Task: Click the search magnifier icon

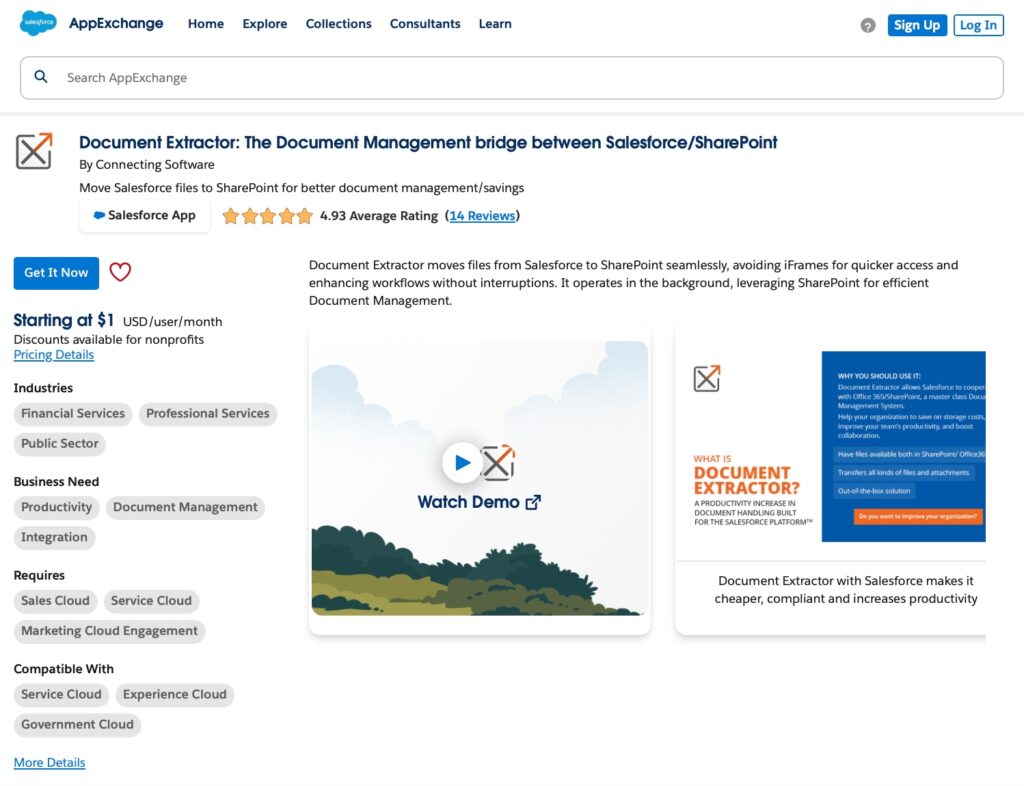Action: tap(40, 77)
